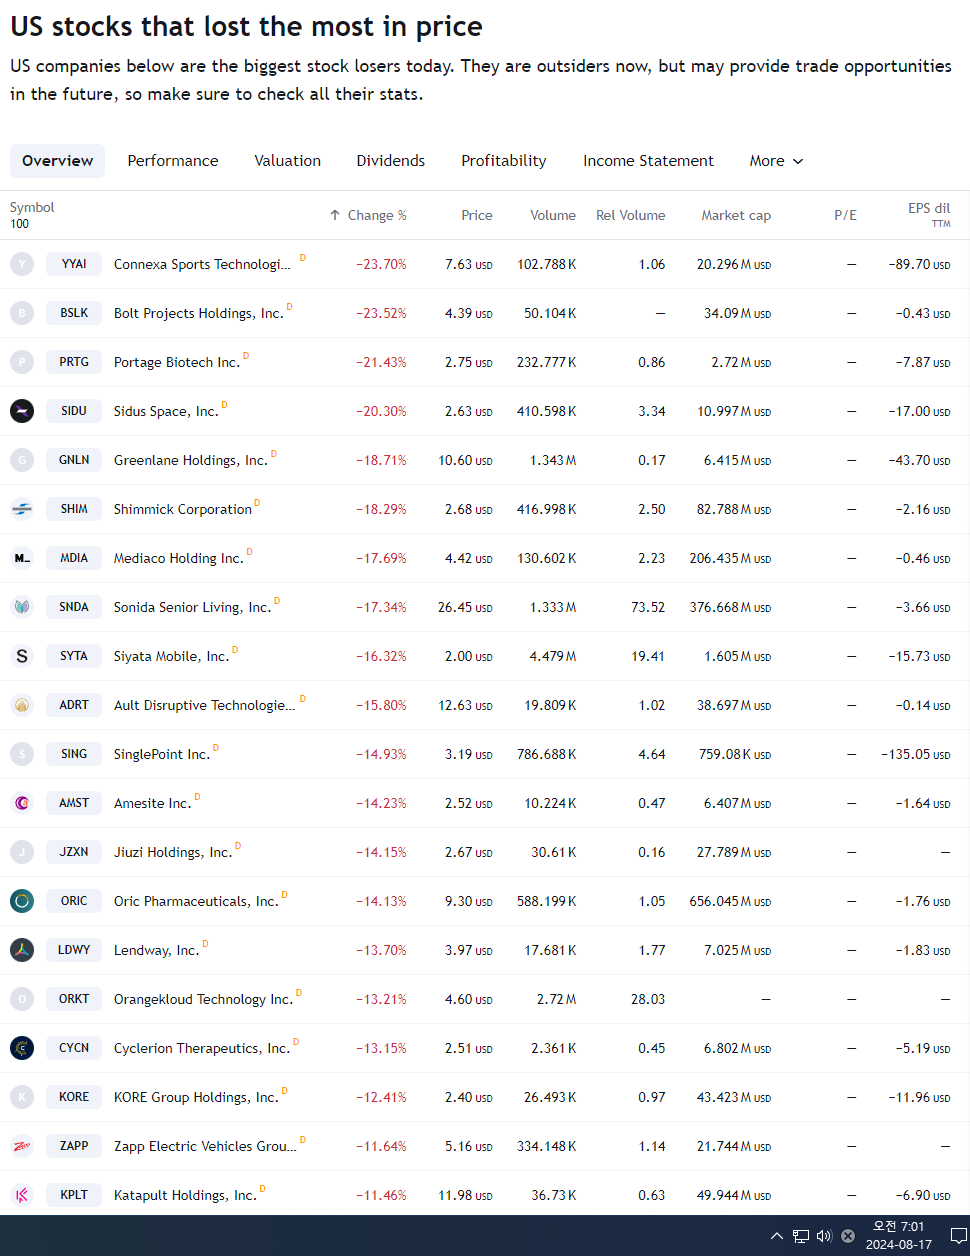Screen dimensions: 970x1256
Task: Open the Dividends tab
Action: click(391, 161)
